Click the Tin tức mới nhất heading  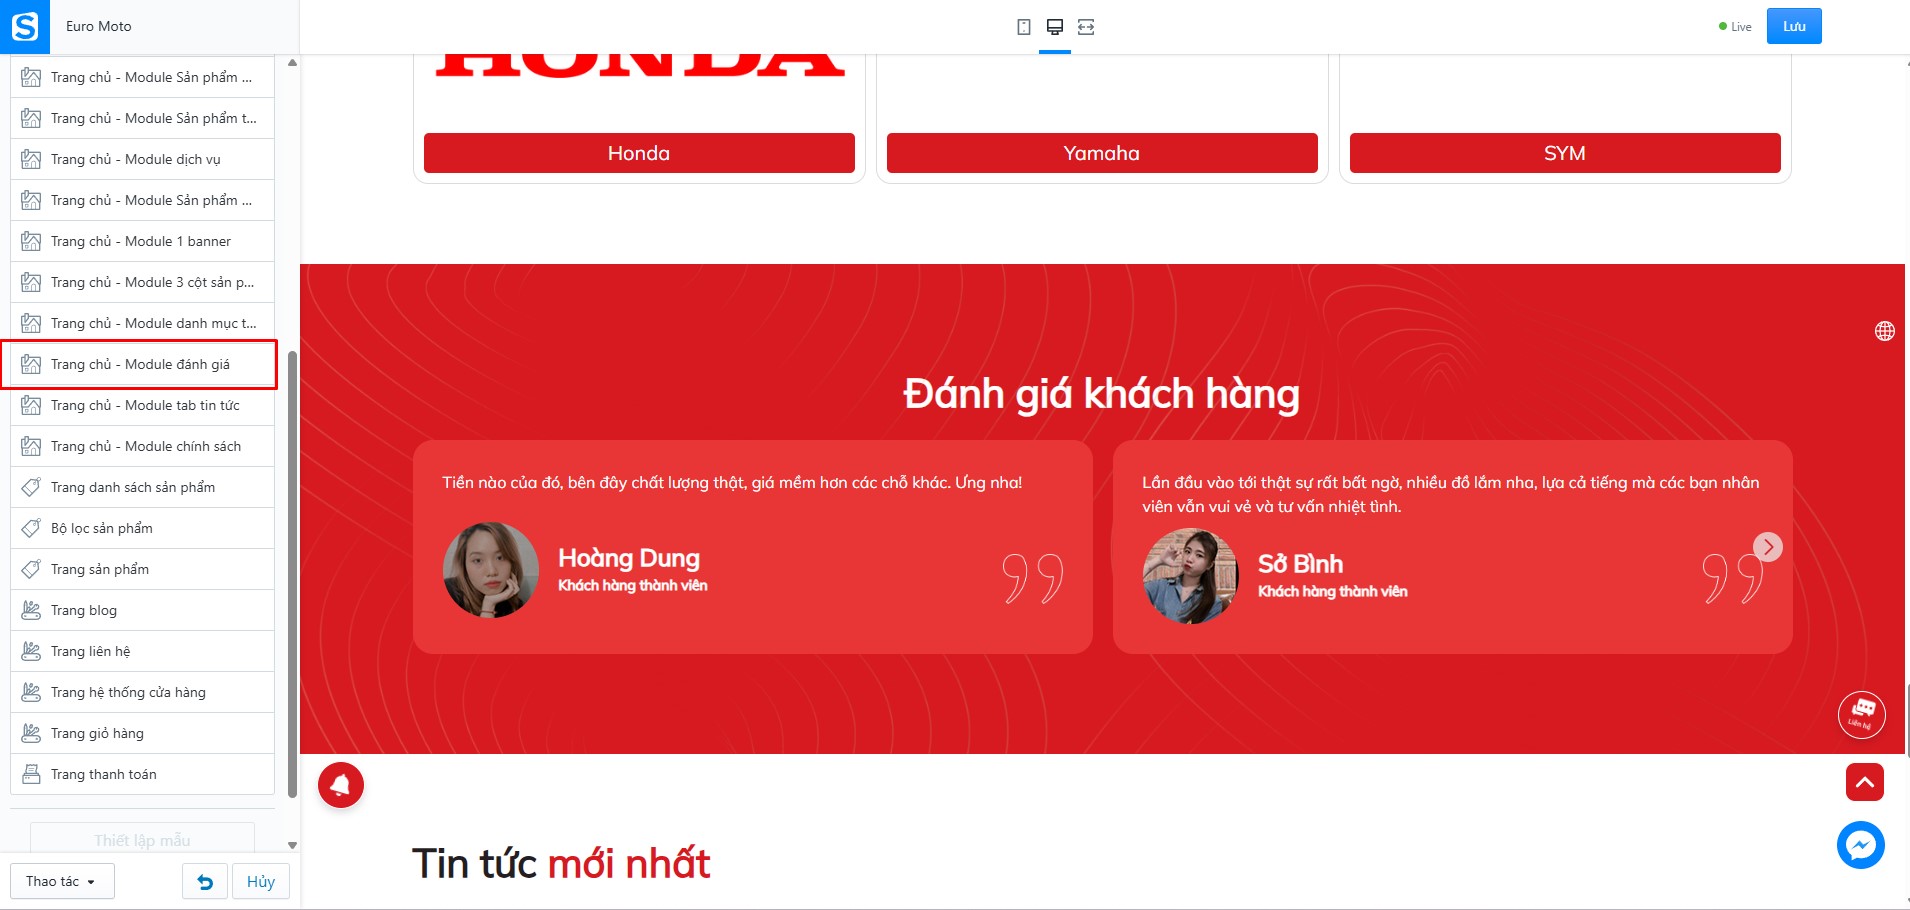[561, 864]
